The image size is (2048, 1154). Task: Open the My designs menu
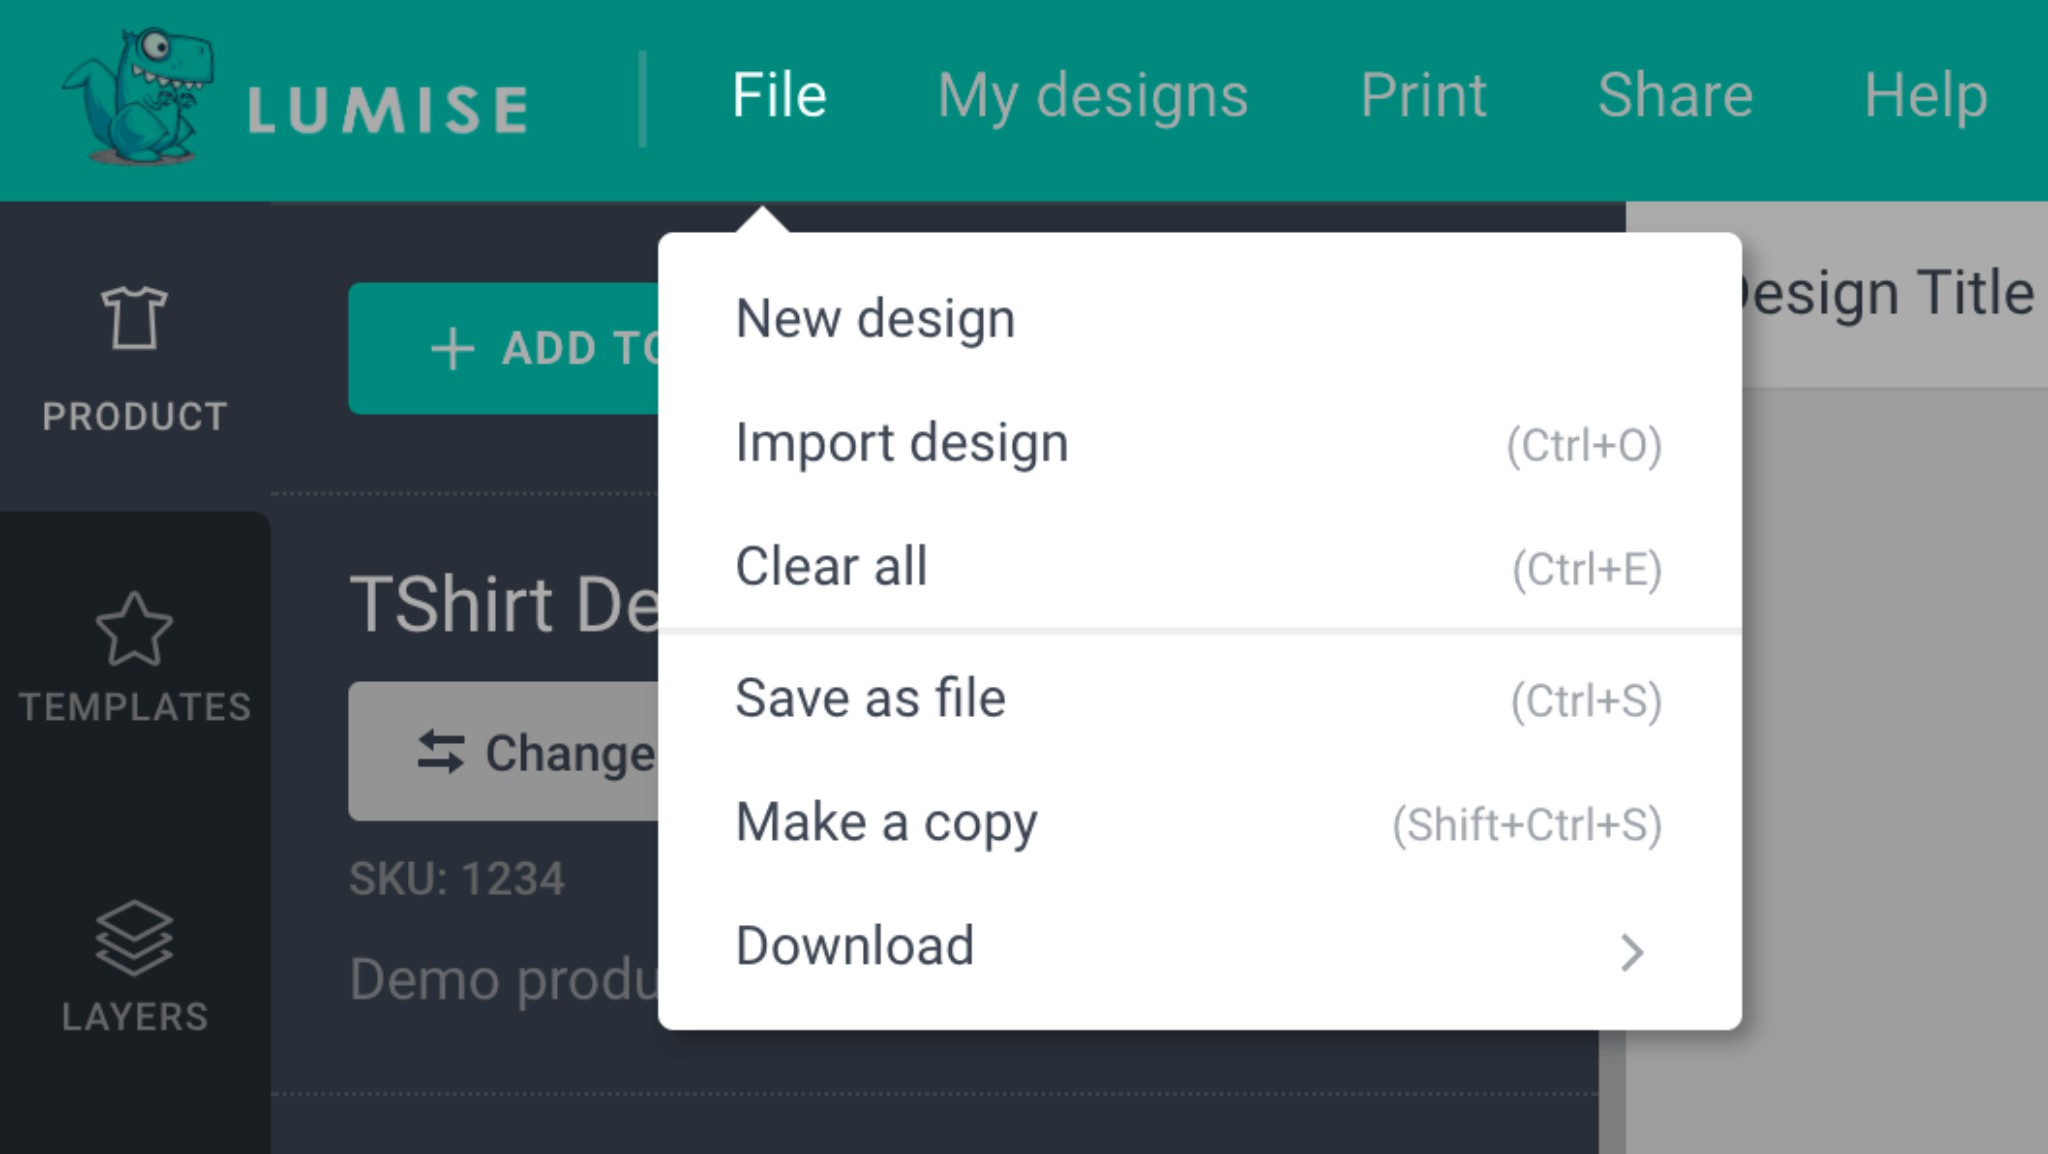[x=1092, y=96]
